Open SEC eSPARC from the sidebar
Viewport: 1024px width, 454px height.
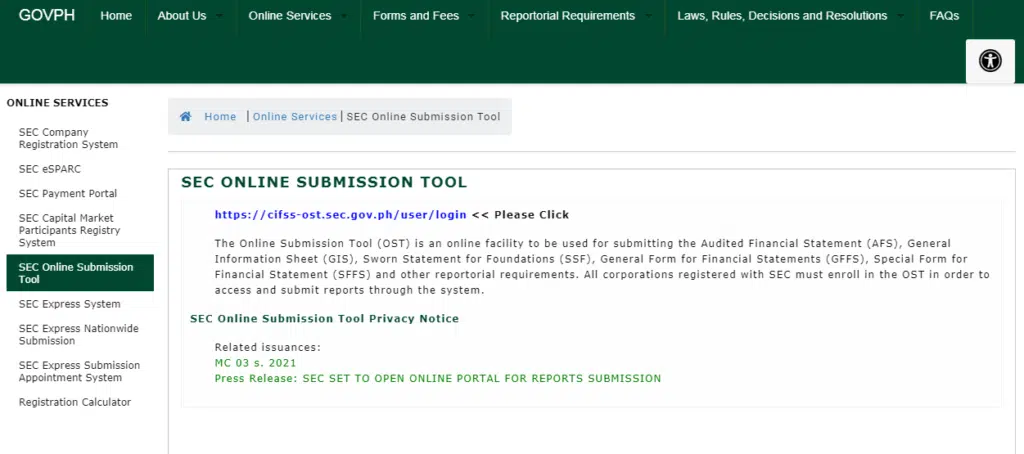click(x=50, y=169)
